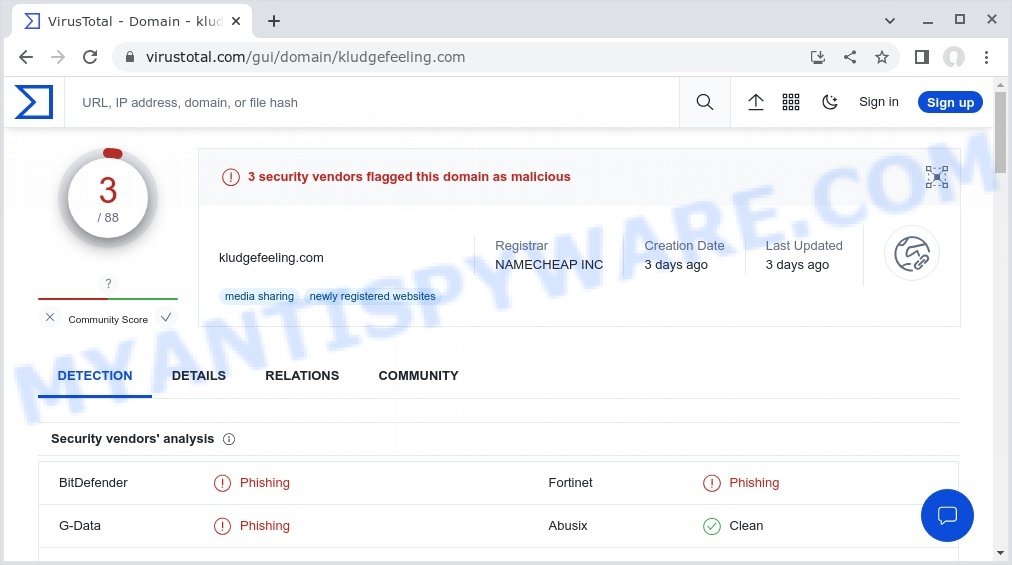
Task: Click BitDefender Phishing warning icon
Action: 222,483
